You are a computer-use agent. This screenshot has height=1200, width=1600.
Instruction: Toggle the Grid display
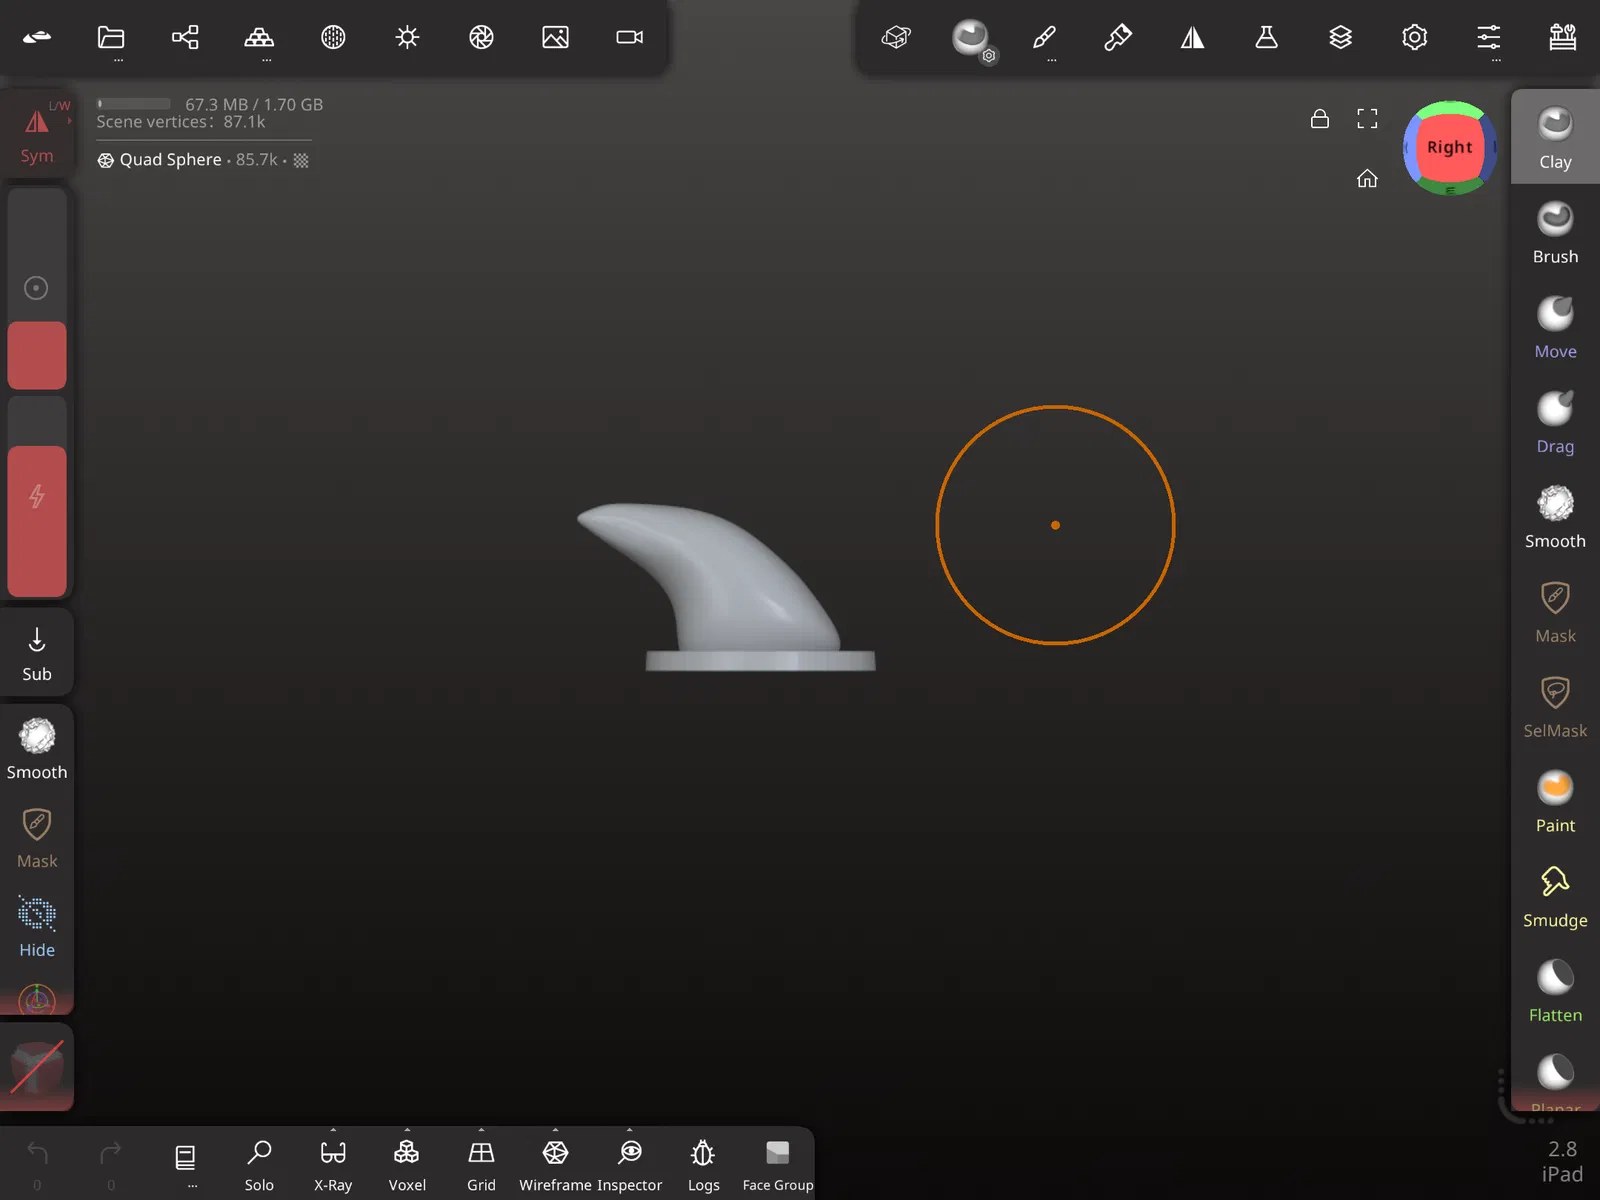click(481, 1166)
